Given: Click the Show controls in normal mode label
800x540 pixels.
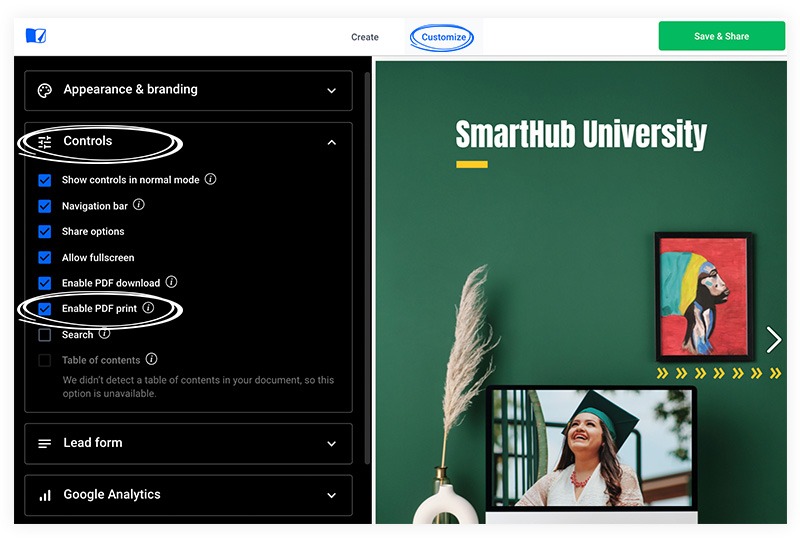Looking at the screenshot, I should (130, 180).
